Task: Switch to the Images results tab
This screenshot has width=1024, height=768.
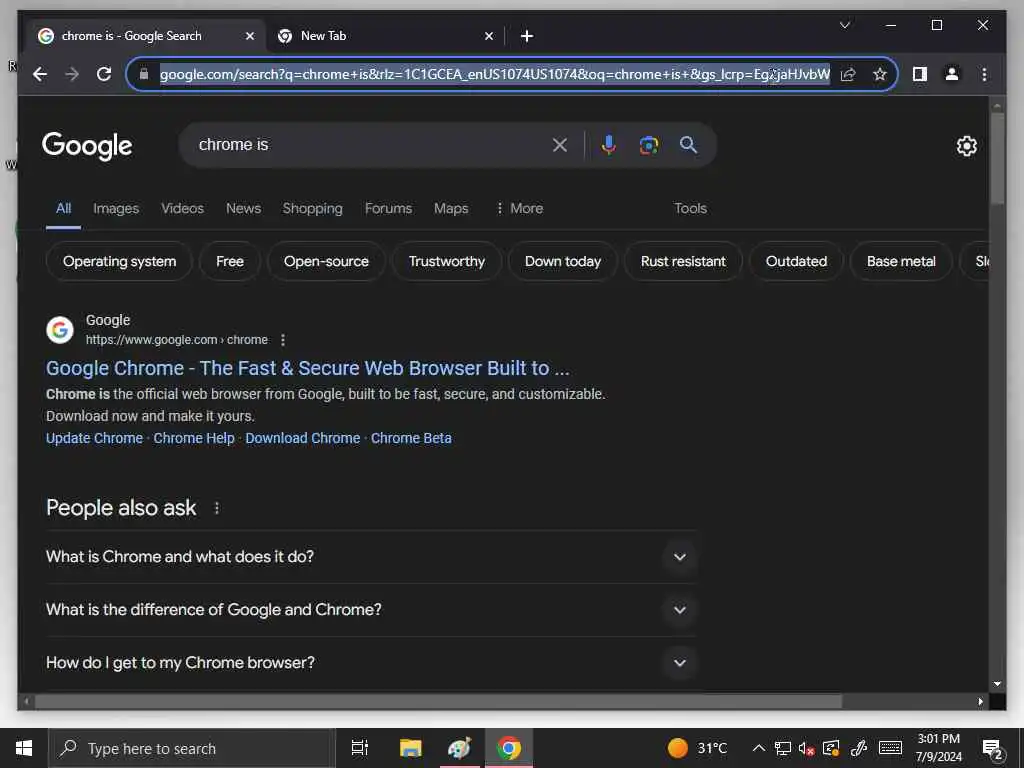Action: (116, 208)
